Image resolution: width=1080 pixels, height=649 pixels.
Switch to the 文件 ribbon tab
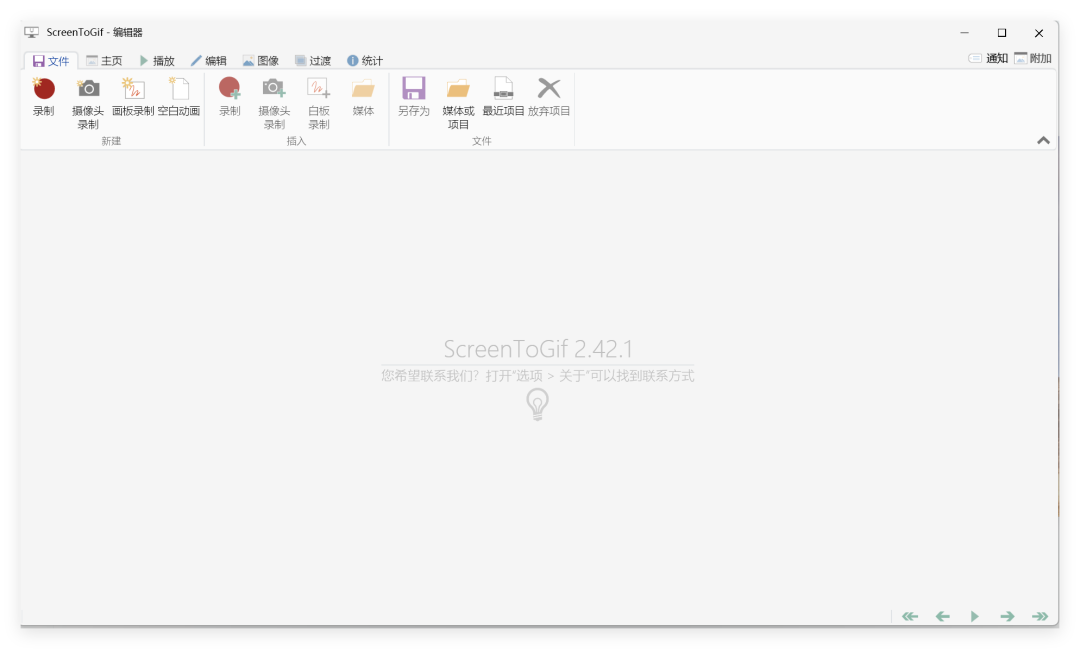coord(51,61)
